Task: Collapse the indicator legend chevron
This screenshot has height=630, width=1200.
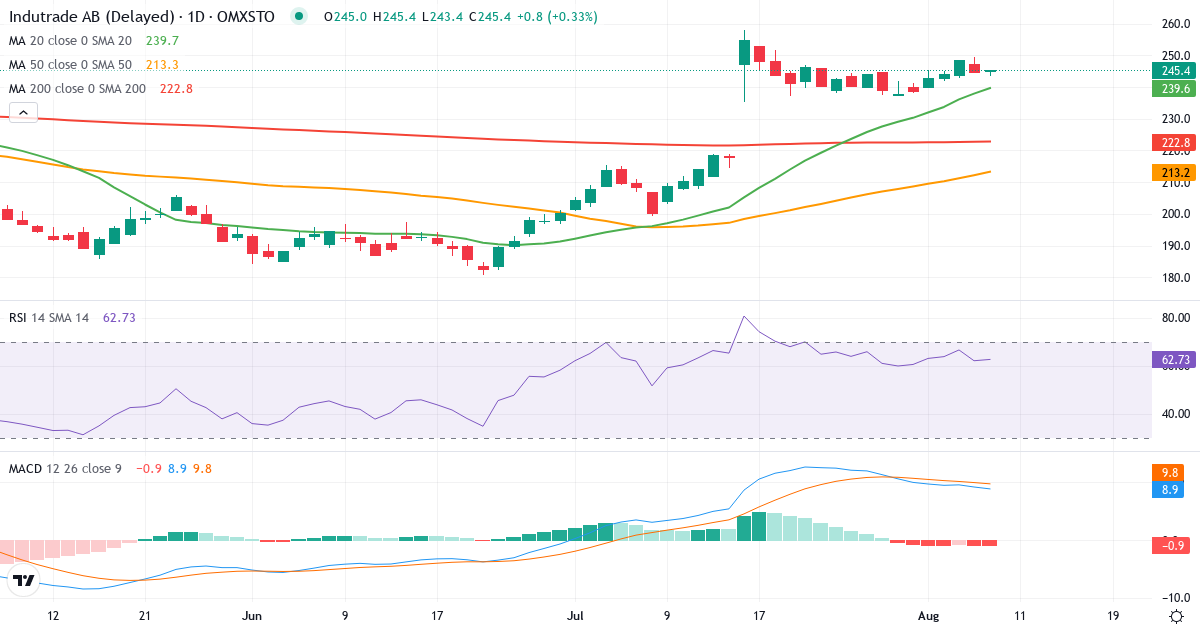Action: (23, 112)
